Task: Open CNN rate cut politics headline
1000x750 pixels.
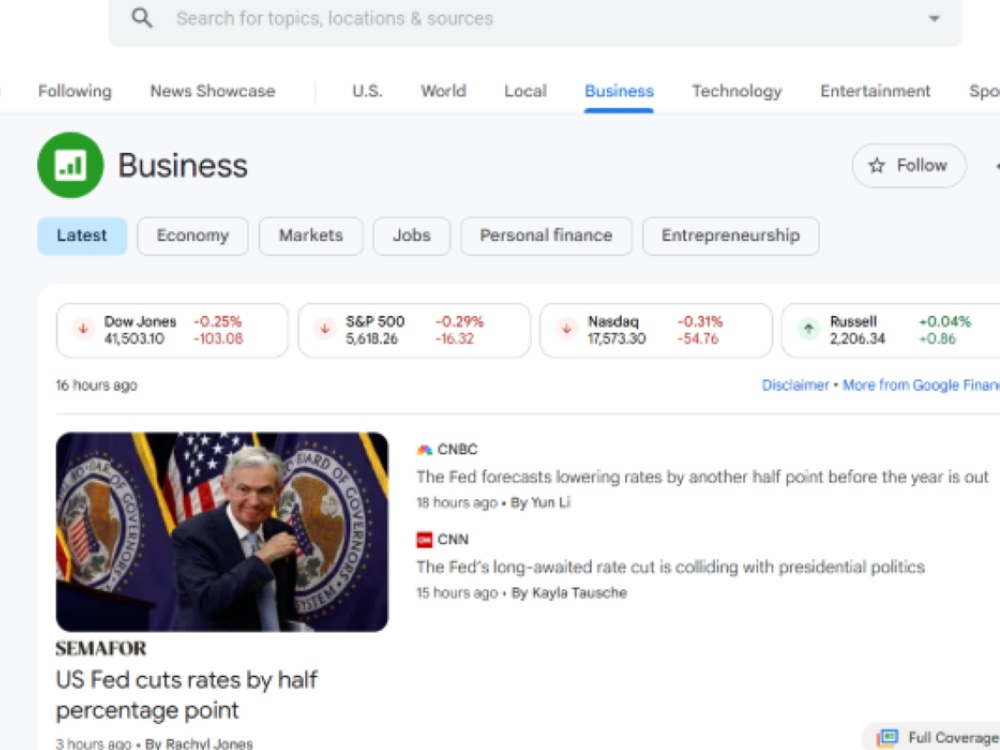Action: (x=670, y=568)
